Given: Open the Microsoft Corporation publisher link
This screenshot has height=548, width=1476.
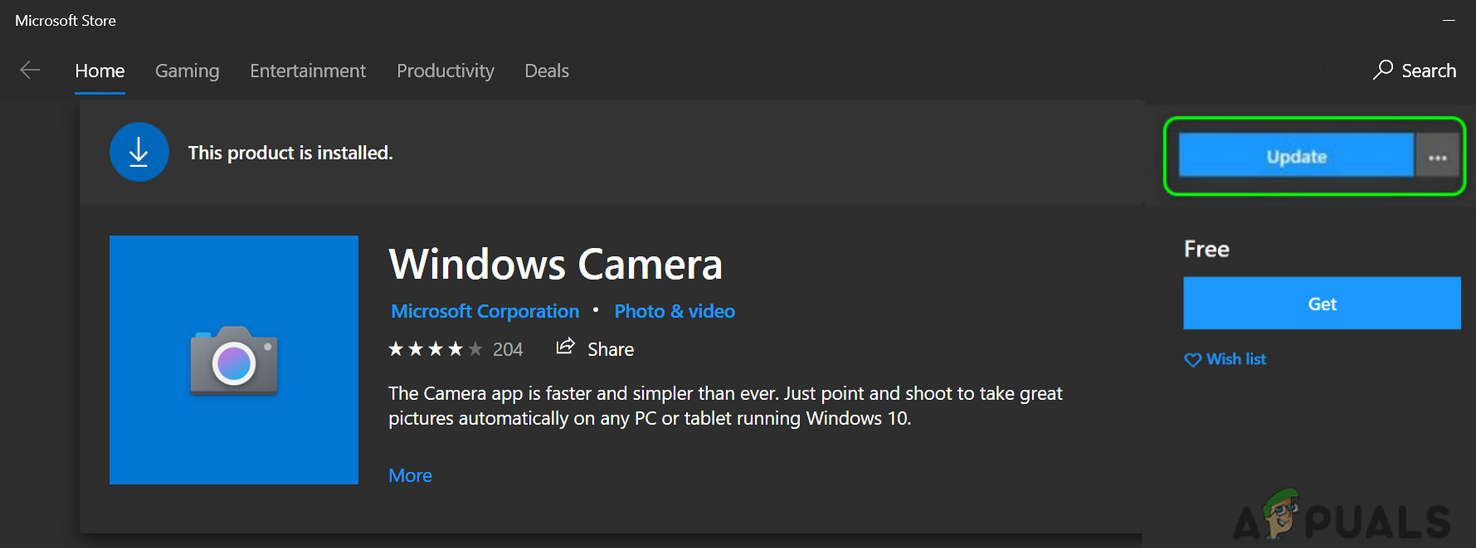Looking at the screenshot, I should pos(485,311).
